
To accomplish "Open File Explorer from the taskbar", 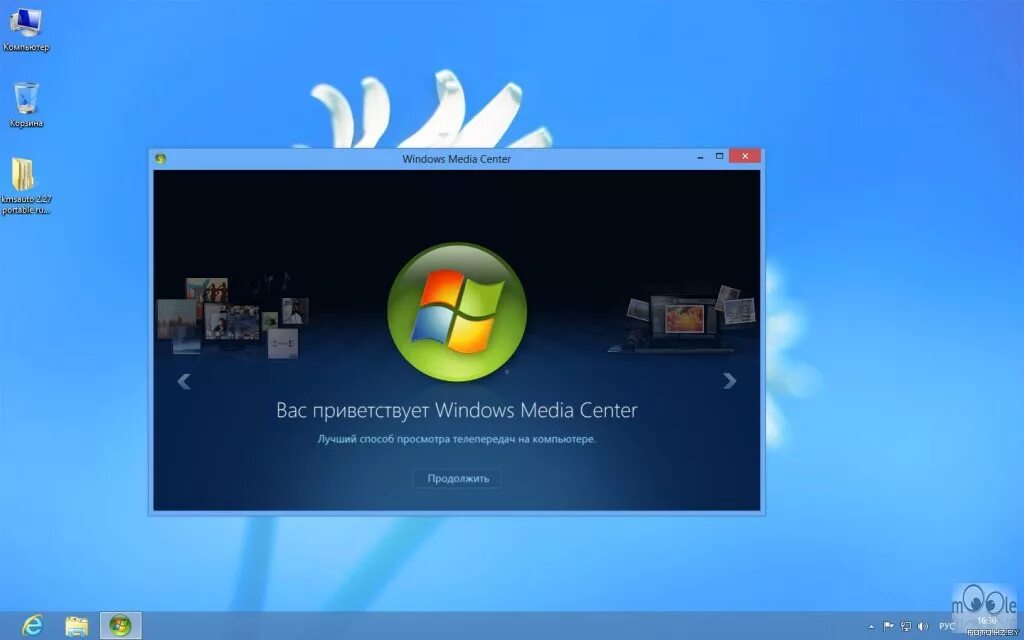I will coord(76,626).
